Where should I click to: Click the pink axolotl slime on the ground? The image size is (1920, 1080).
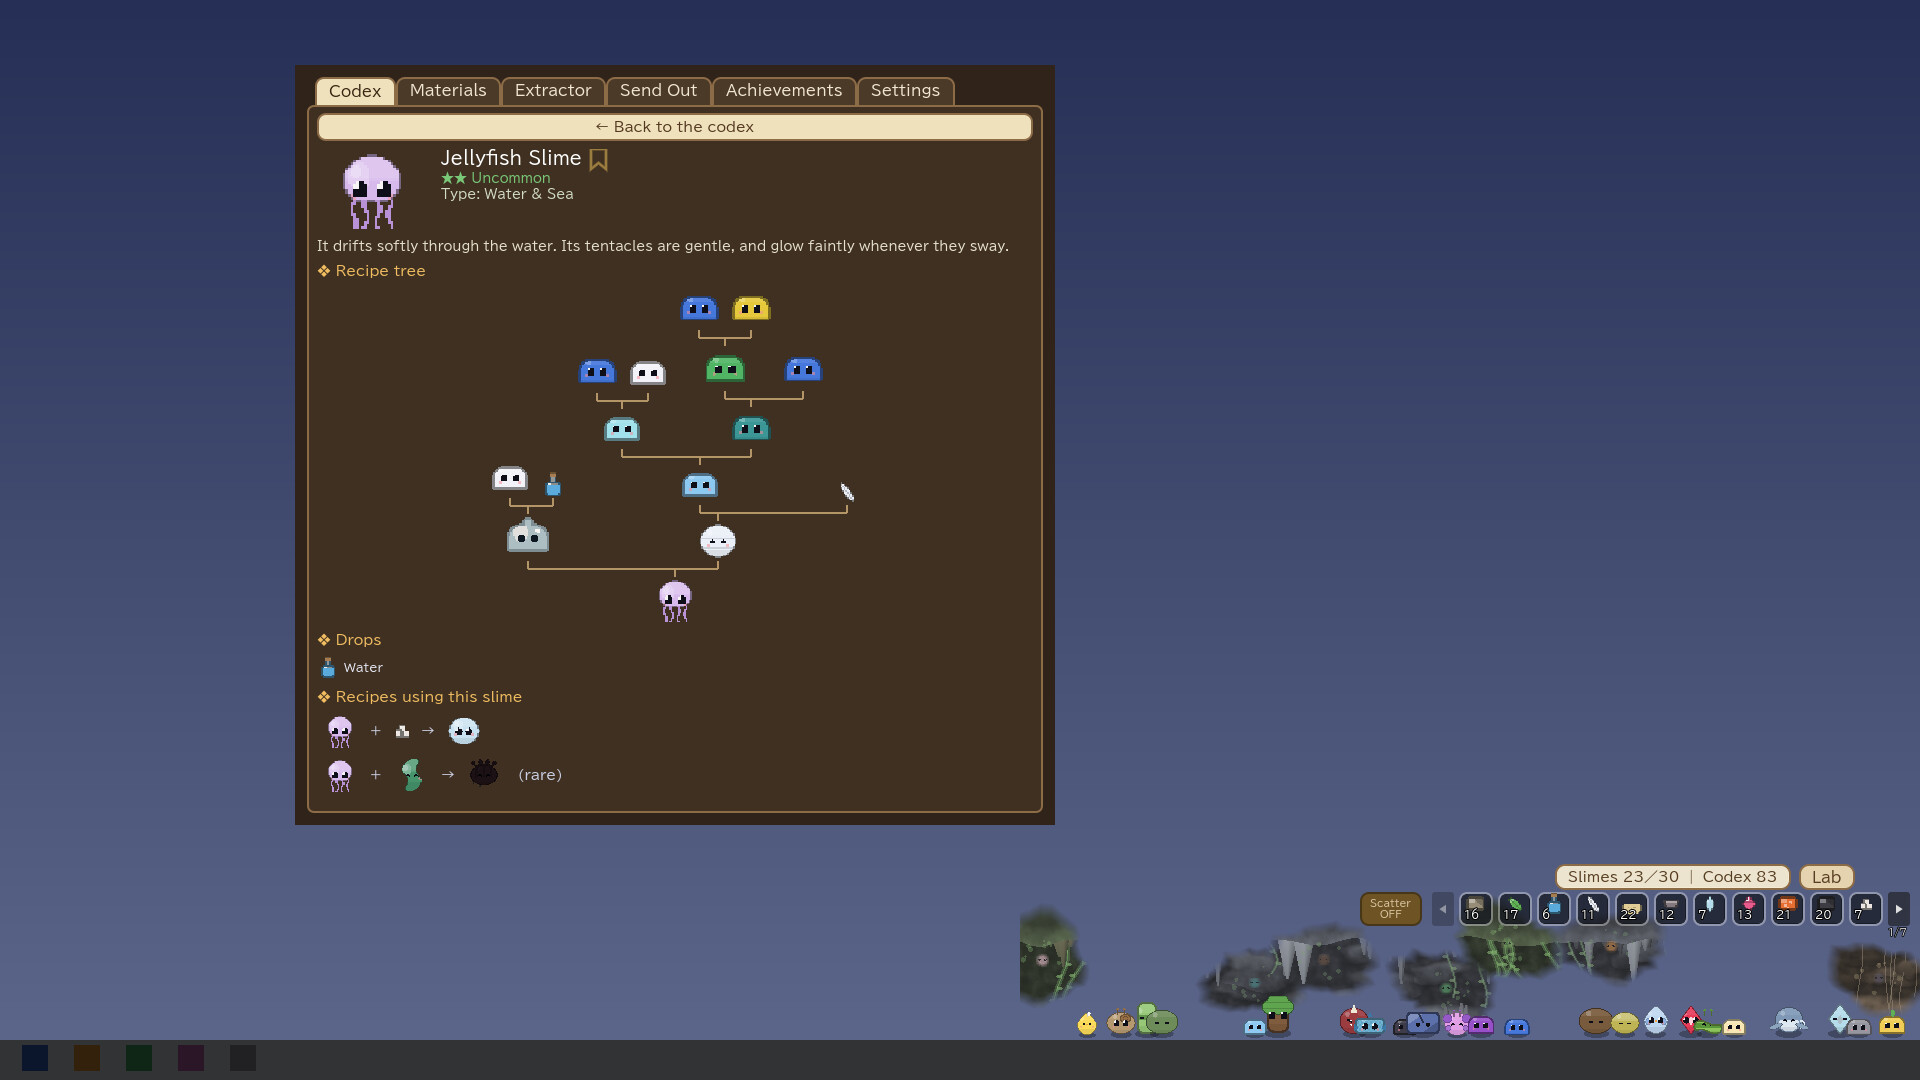click(1456, 1023)
